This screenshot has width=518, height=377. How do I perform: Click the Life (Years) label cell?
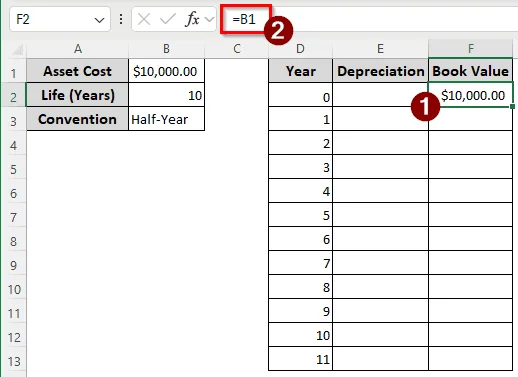pos(78,95)
